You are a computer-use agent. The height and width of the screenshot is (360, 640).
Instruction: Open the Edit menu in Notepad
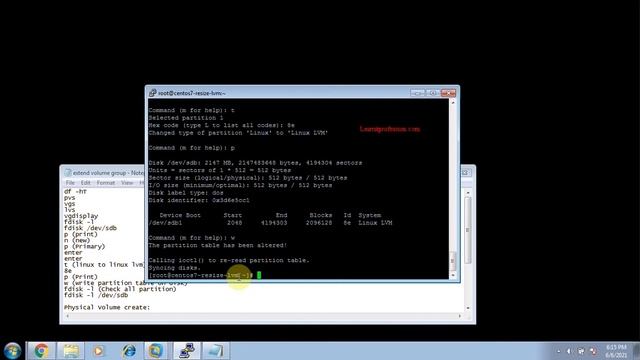(85, 183)
